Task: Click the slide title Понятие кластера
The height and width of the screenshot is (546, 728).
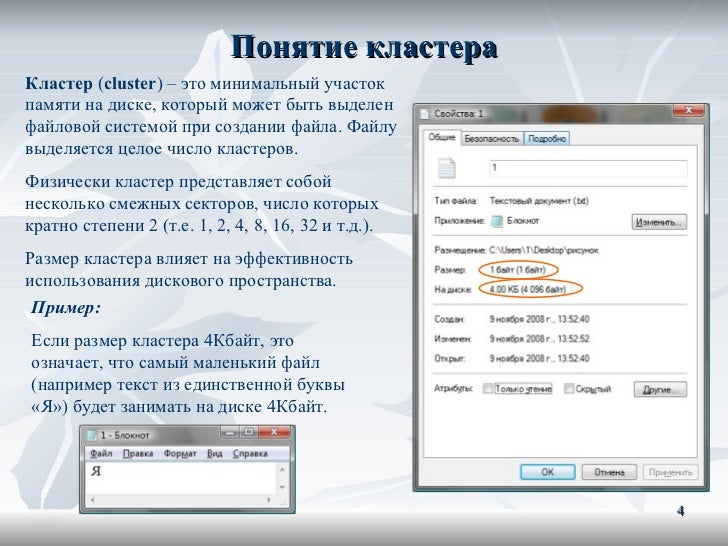Action: (364, 48)
